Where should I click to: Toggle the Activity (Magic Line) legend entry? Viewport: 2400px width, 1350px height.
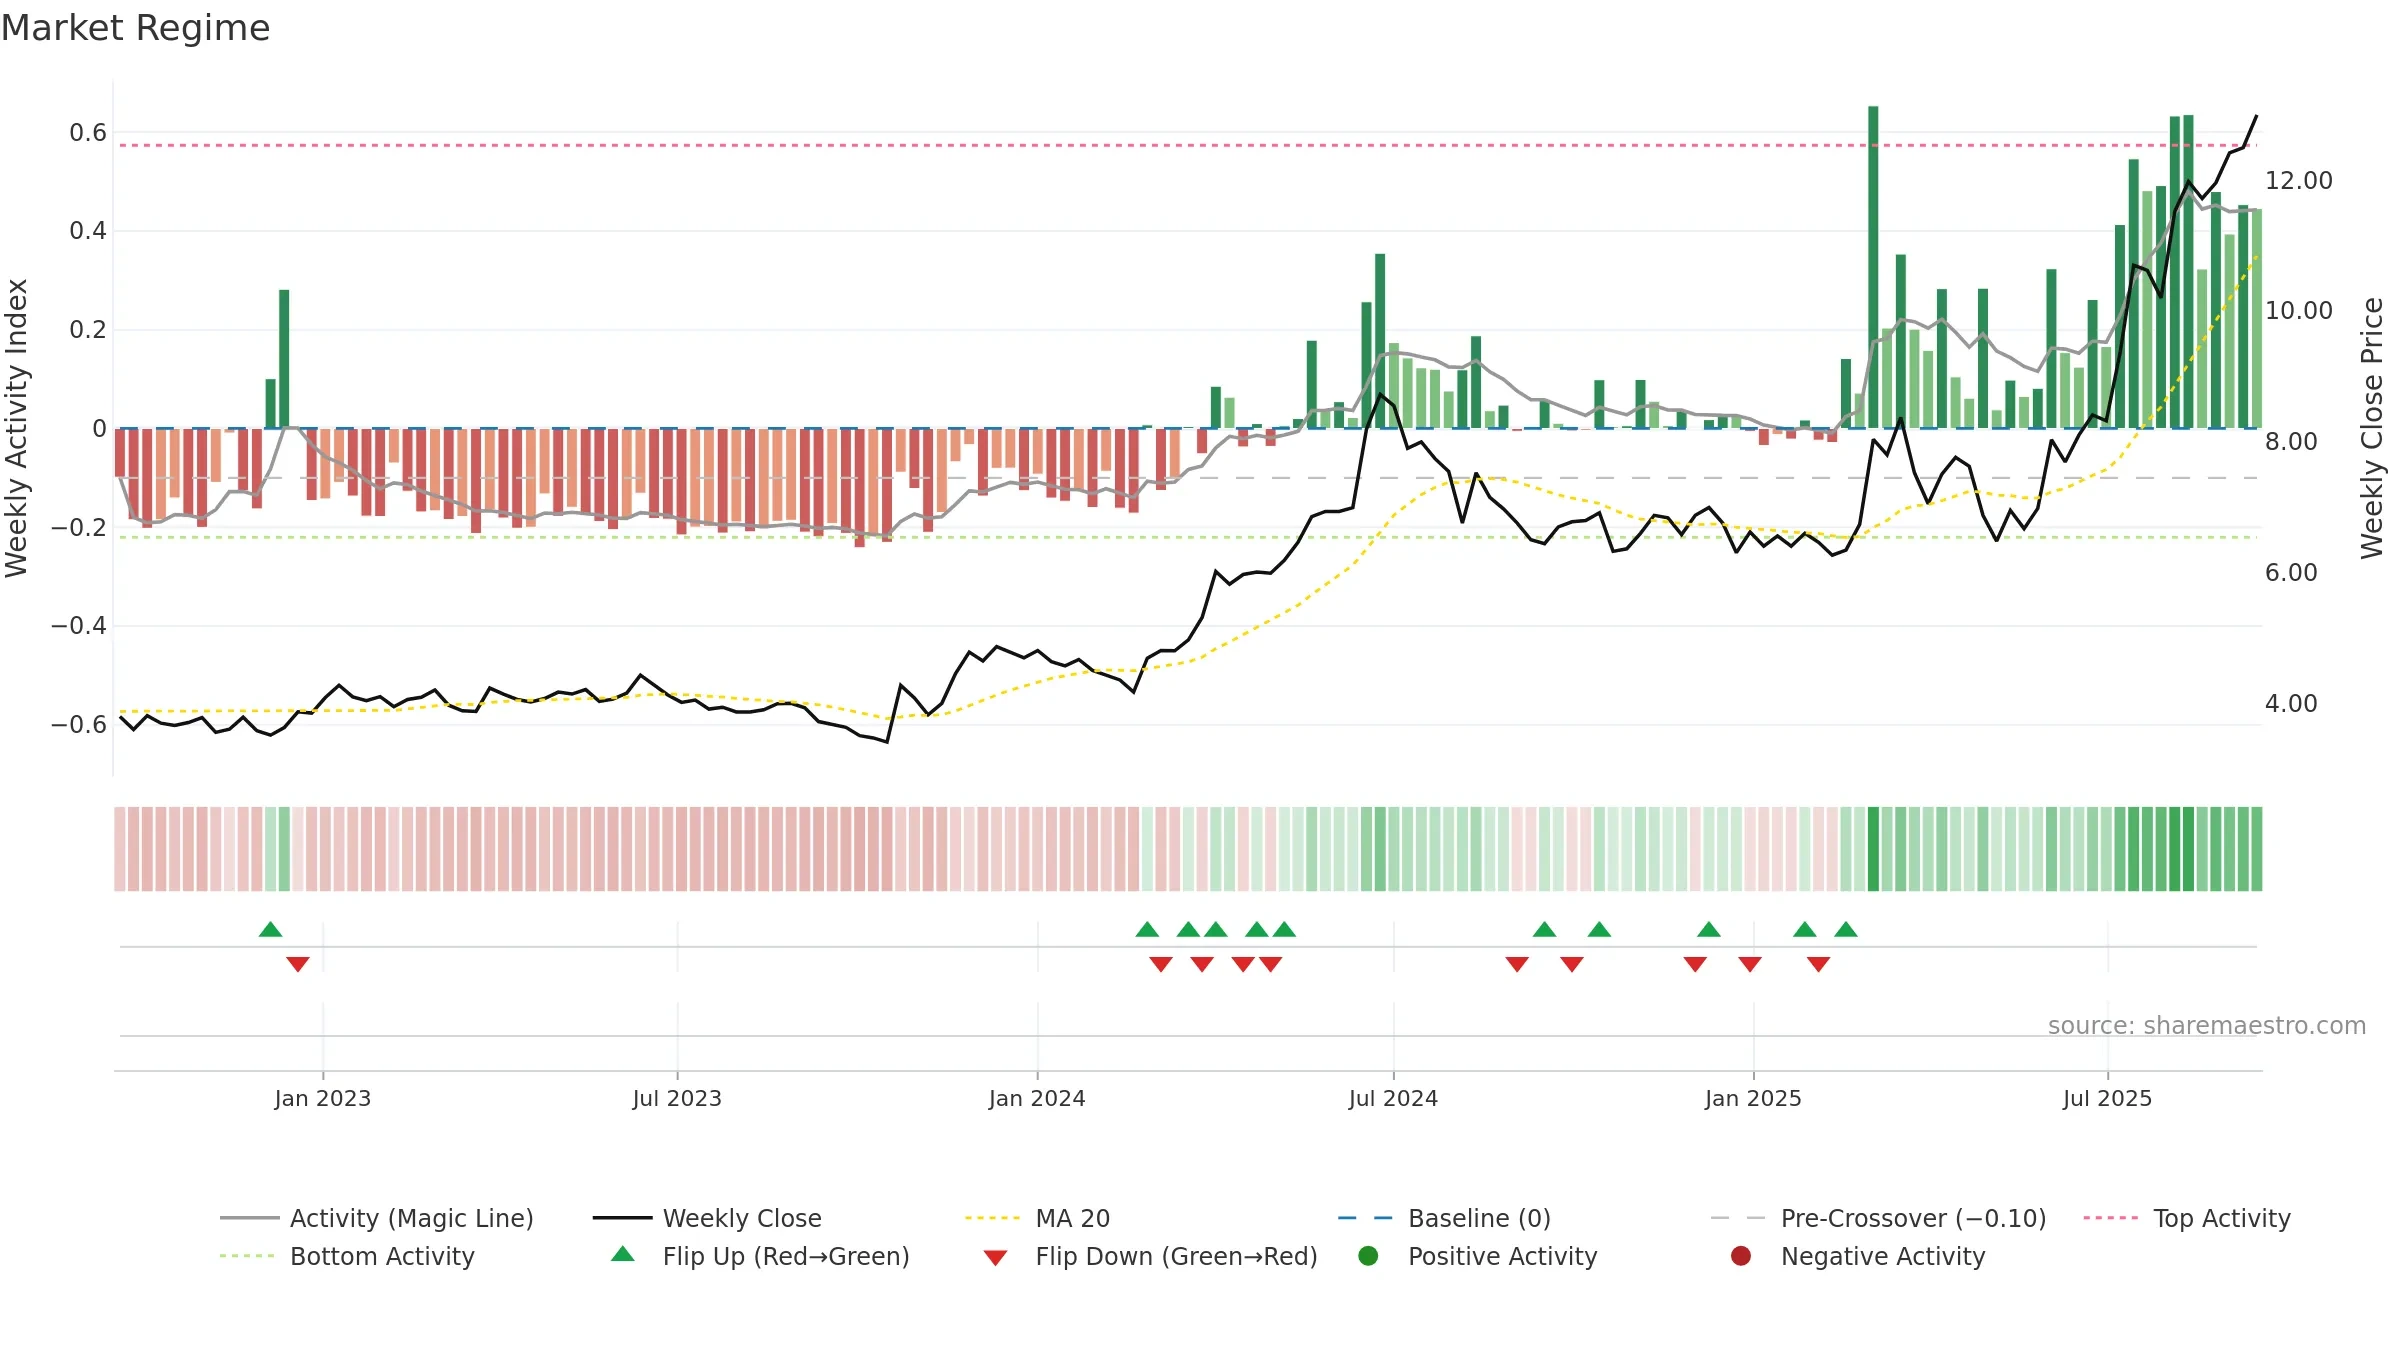tap(377, 1218)
